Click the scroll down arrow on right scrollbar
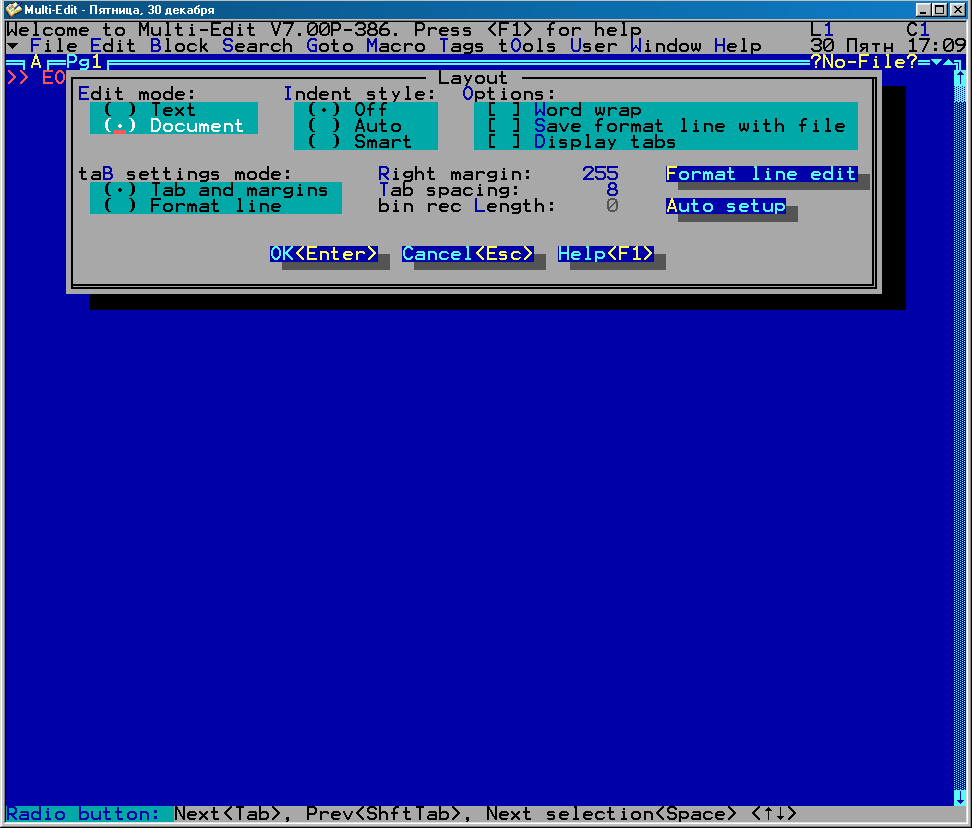 (960, 798)
